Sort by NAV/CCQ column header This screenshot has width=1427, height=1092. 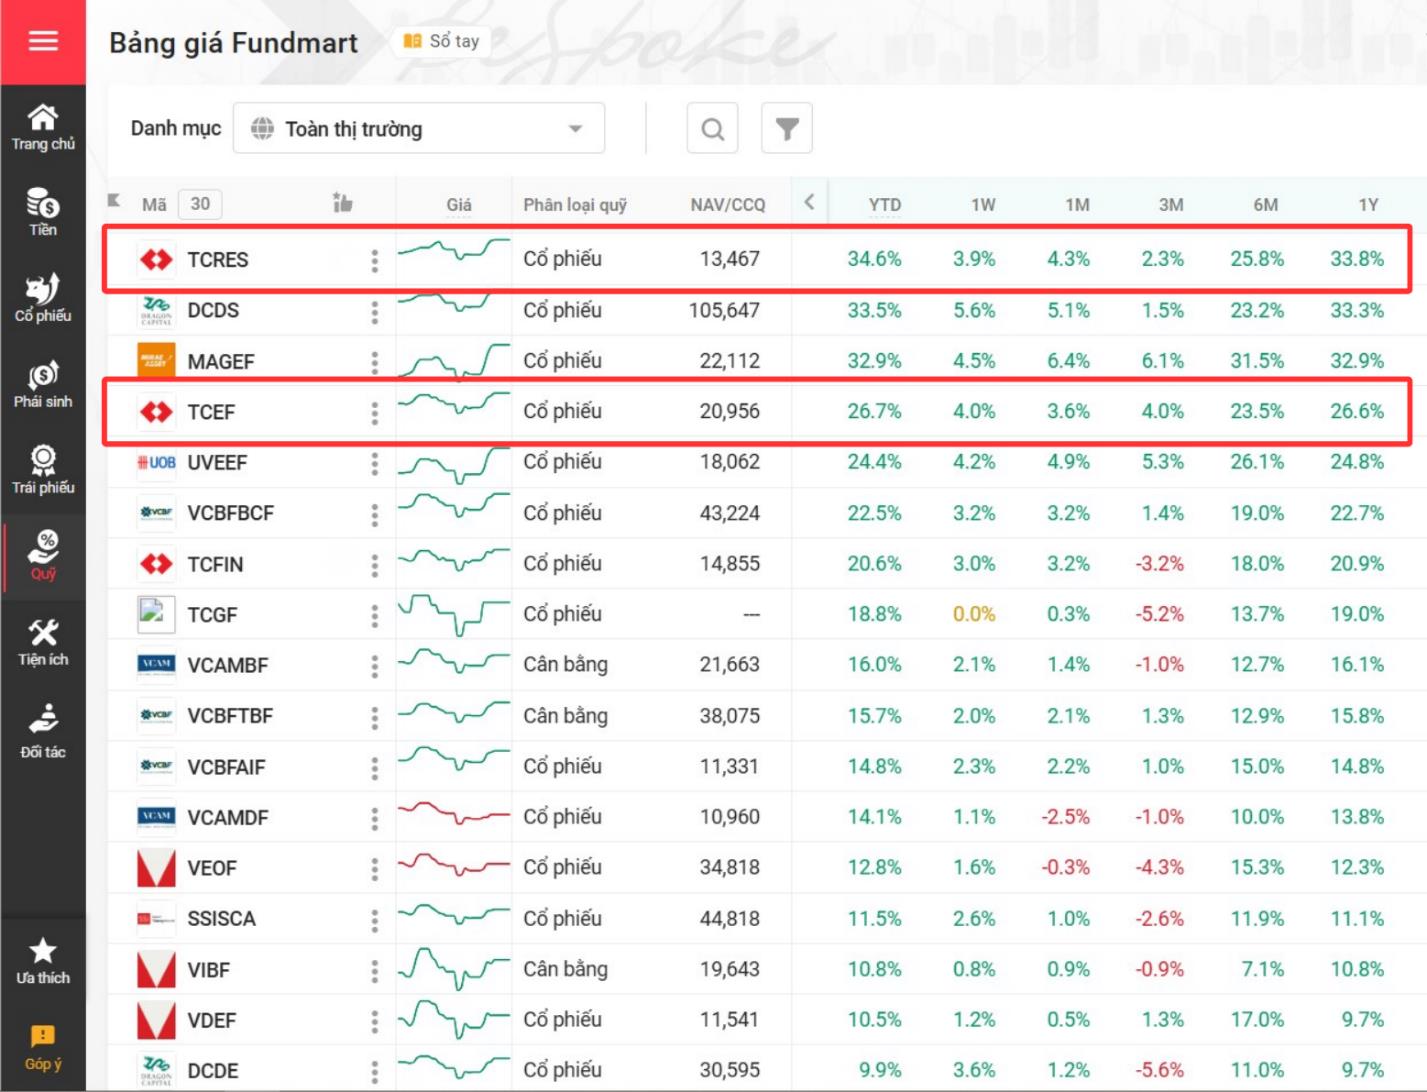click(727, 205)
